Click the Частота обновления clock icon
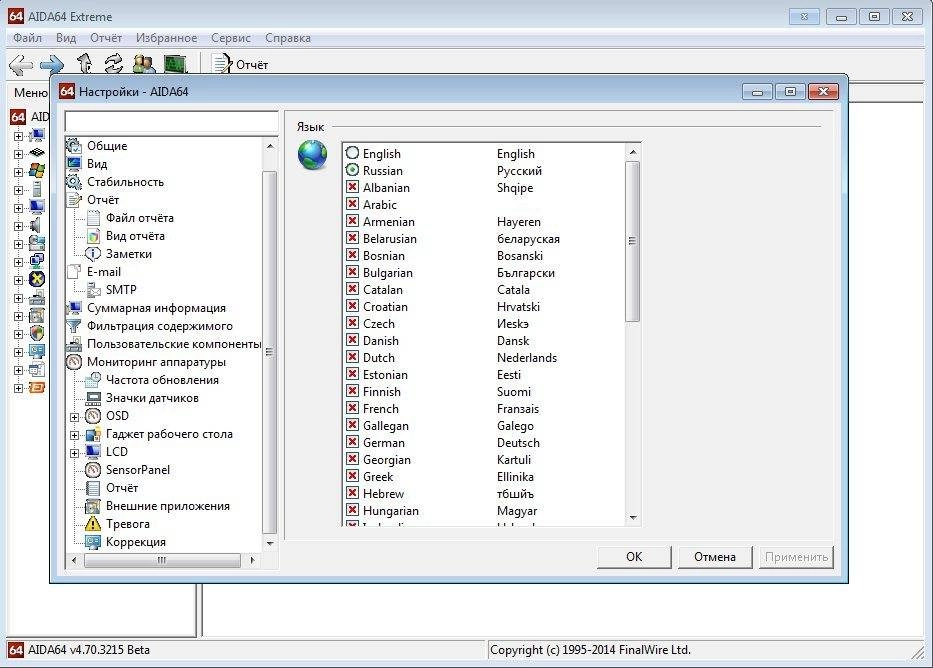The width and height of the screenshot is (933, 668). (x=93, y=380)
